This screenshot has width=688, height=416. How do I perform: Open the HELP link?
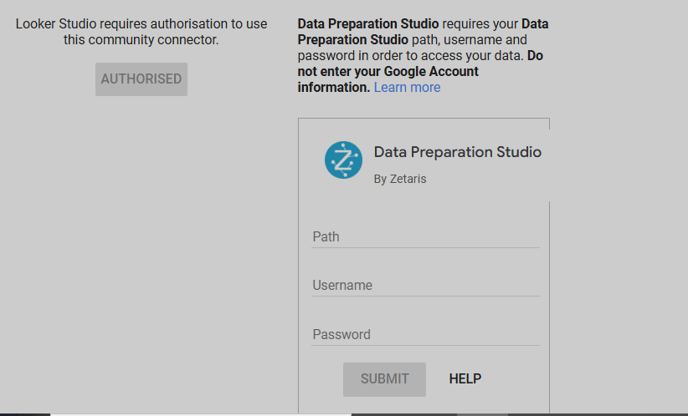click(465, 379)
